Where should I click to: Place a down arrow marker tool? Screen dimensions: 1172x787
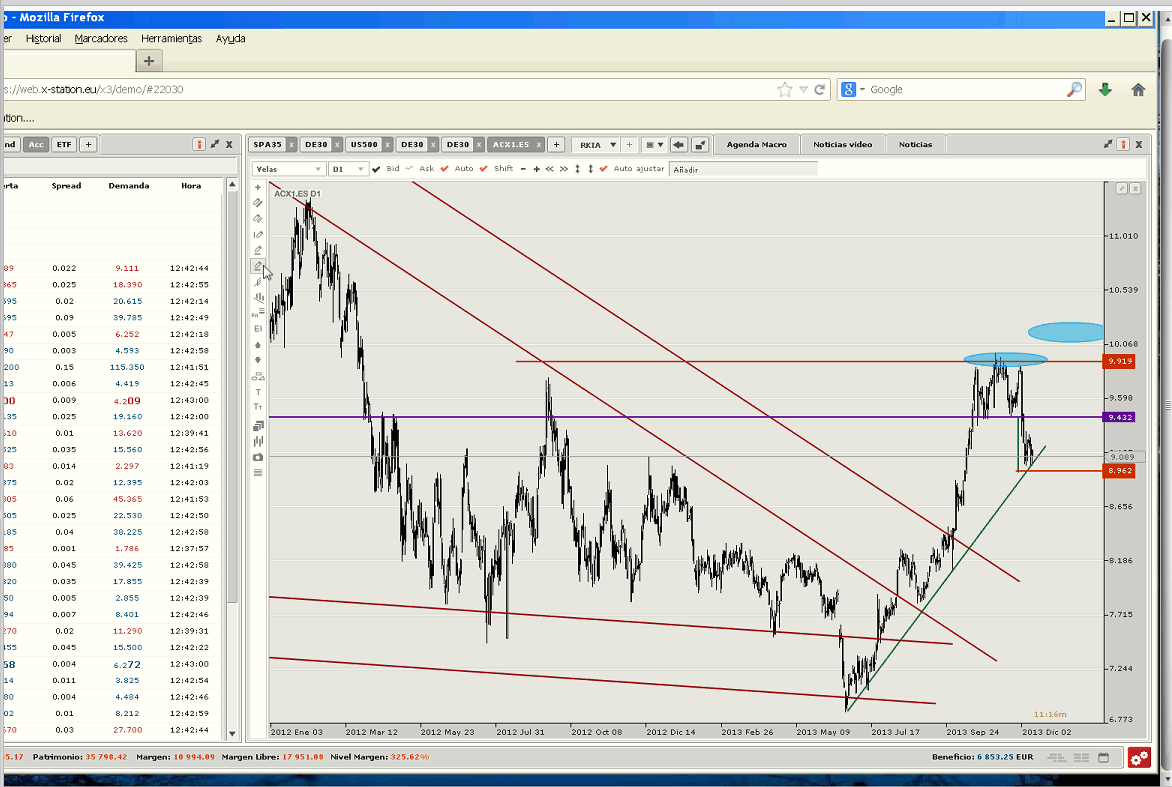click(x=258, y=360)
